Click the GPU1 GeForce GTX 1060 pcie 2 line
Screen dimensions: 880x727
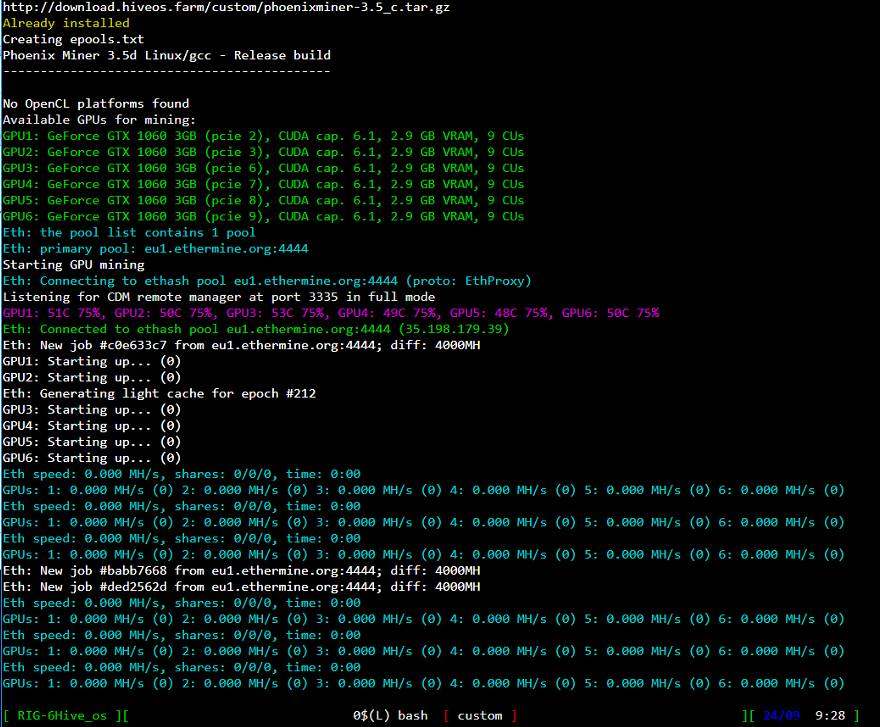[x=263, y=136]
